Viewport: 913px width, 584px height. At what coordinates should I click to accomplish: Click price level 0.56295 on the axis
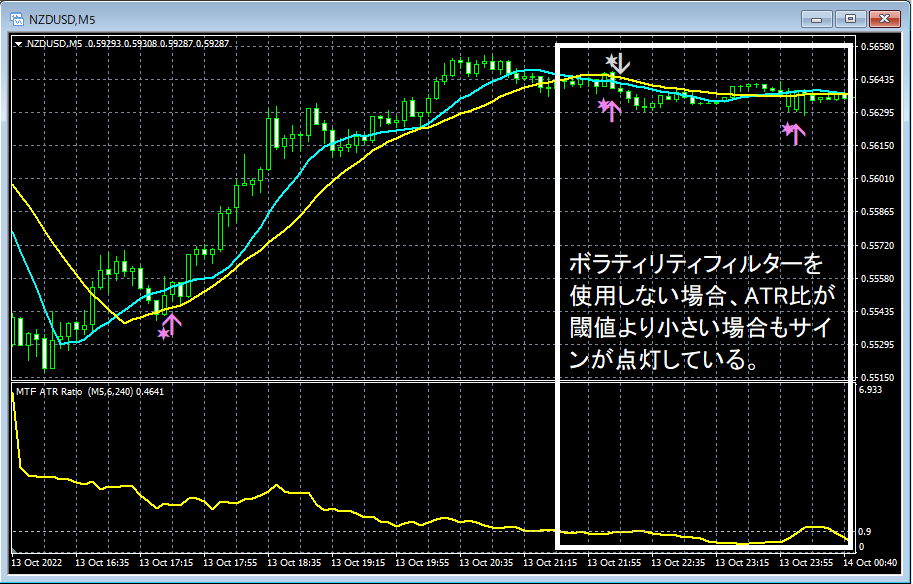click(x=877, y=112)
